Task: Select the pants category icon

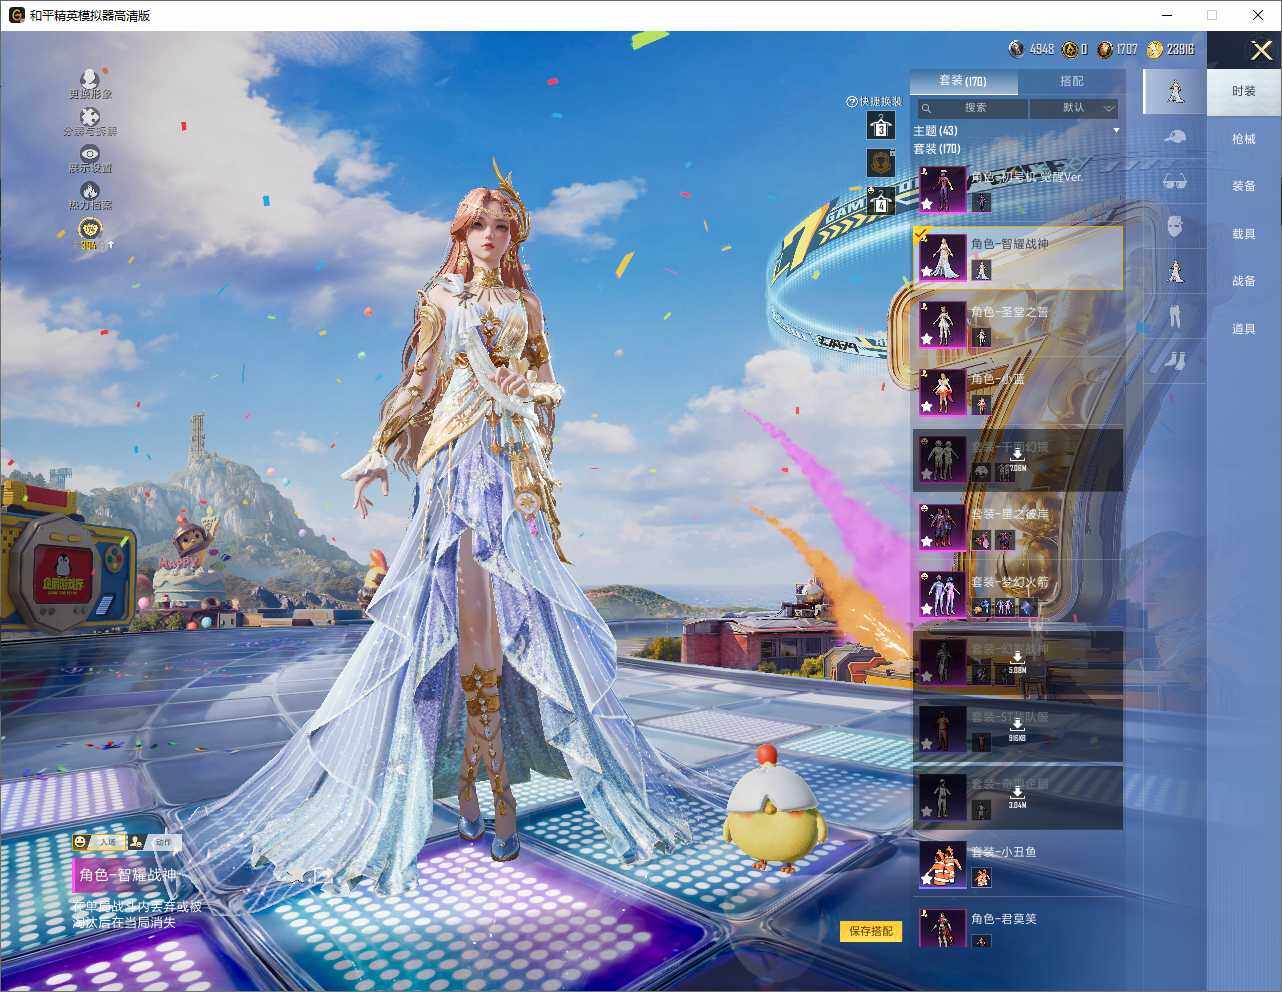Action: [x=1175, y=316]
